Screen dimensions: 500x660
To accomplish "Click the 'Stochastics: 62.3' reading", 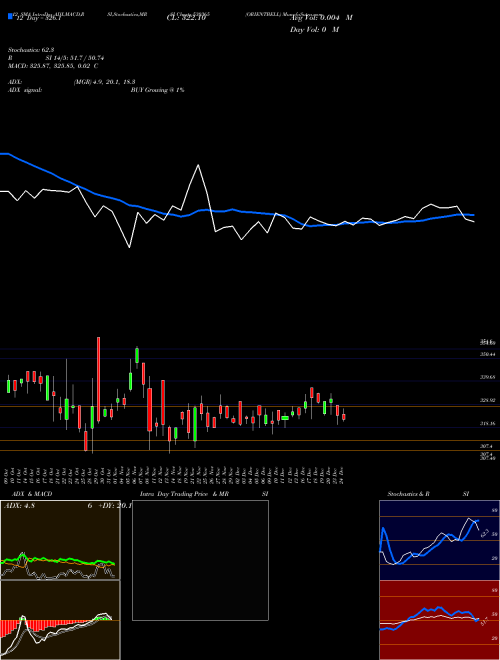I will click(31, 50).
